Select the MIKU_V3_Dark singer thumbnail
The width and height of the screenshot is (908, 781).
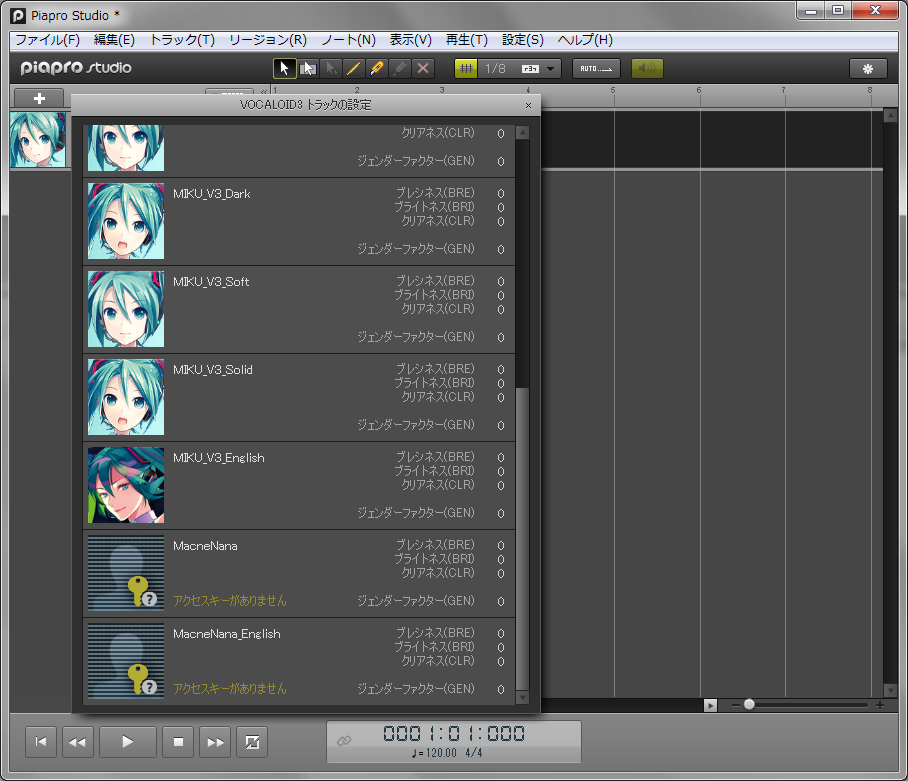click(126, 221)
